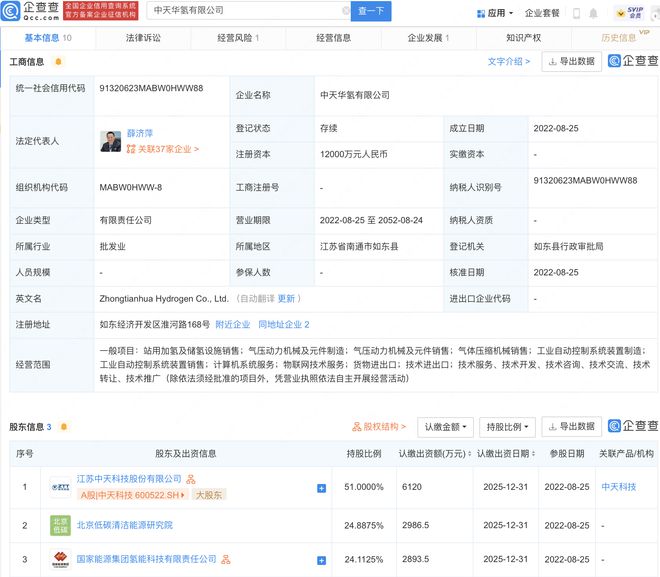This screenshot has height=577, width=660.
Task: Switch to 历史信息 VIP tab
Action: coord(618,38)
